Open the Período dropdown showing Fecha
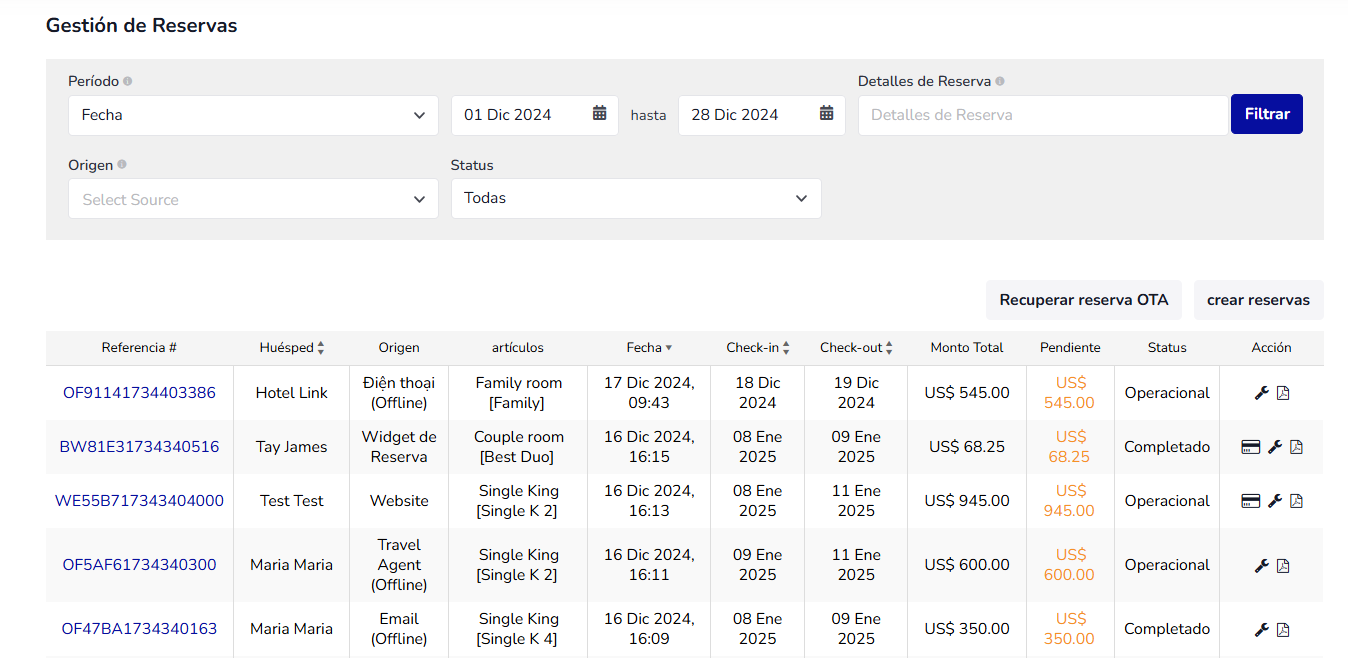Viewport: 1348px width, 658px height. point(253,115)
